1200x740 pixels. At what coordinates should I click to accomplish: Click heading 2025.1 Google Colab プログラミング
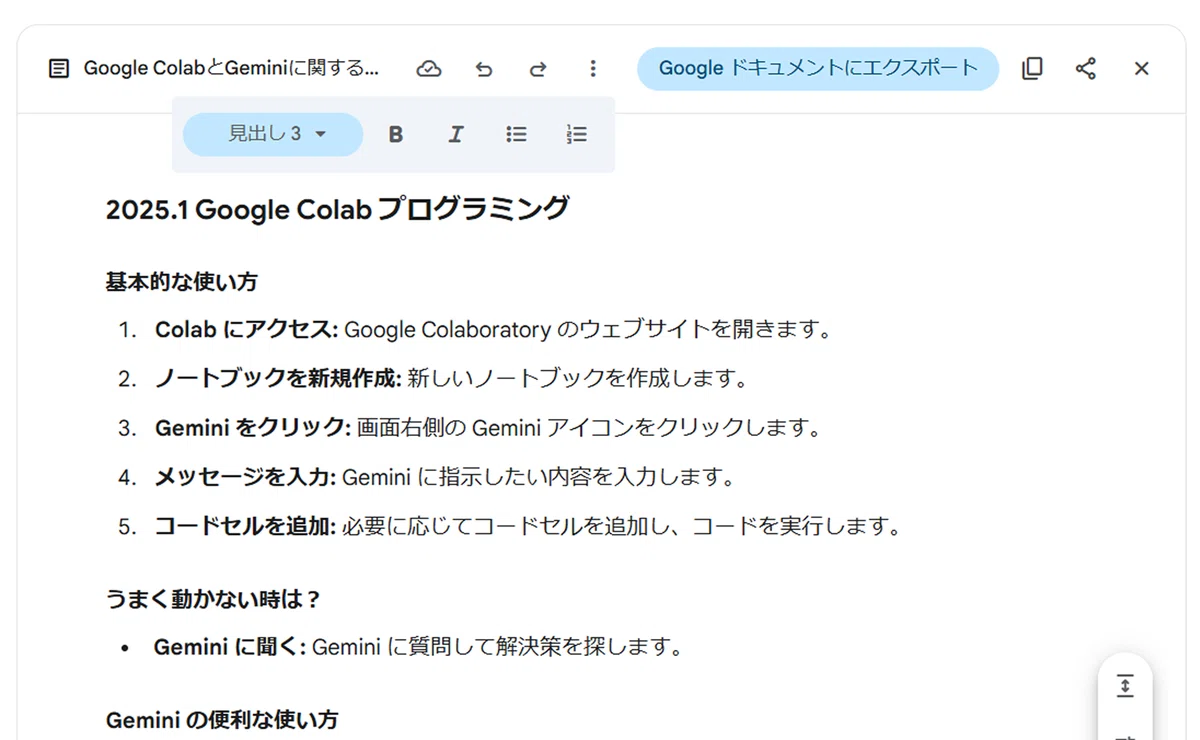tap(338, 210)
